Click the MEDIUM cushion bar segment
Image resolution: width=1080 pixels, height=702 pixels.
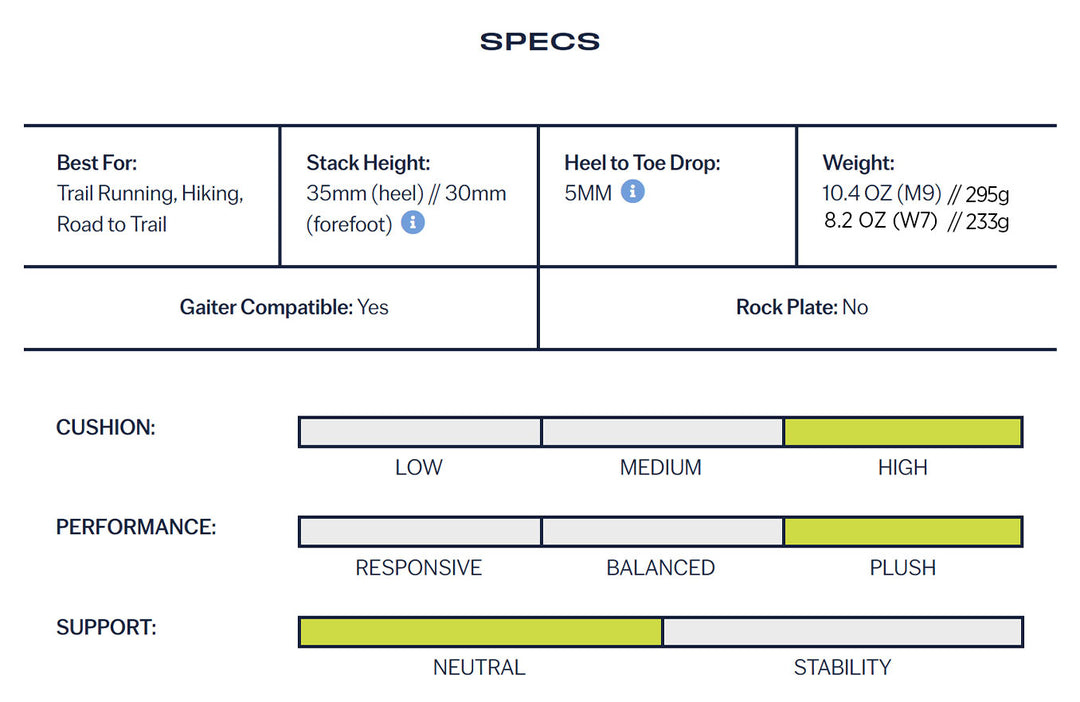(x=662, y=432)
